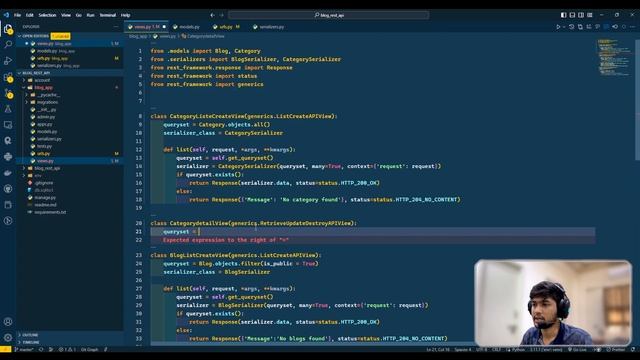The width and height of the screenshot is (640, 360).
Task: Synchronize changes in the status bar
Action: point(41,349)
